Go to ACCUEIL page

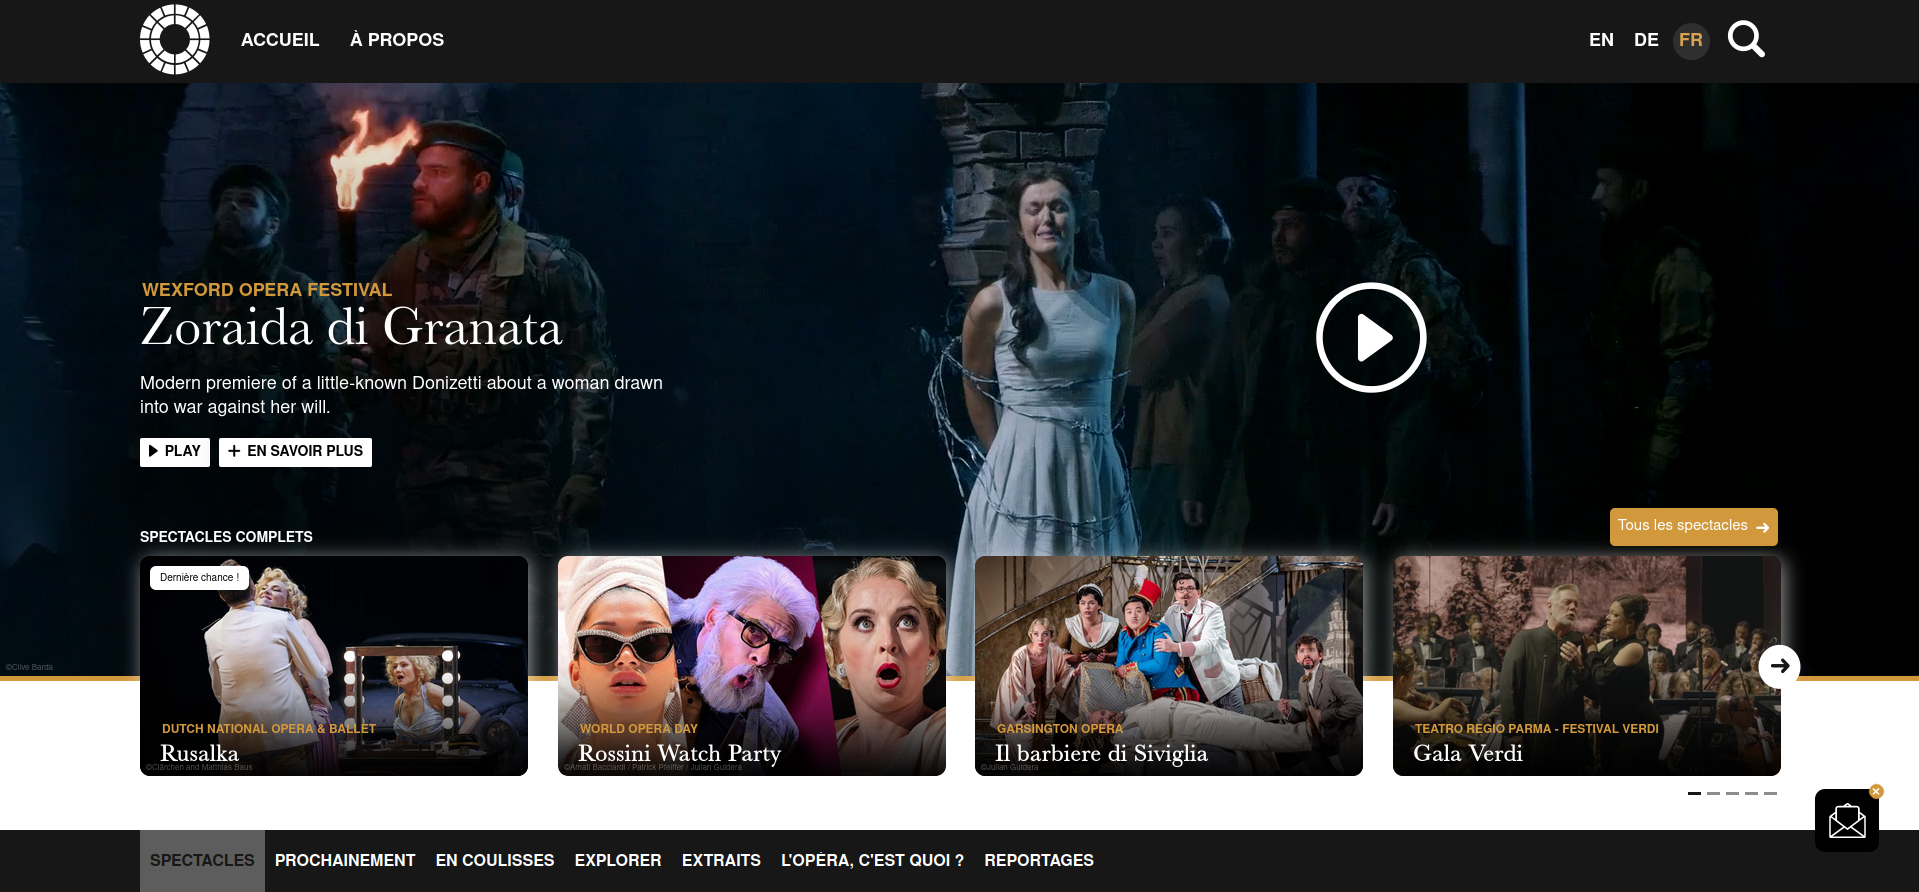[x=280, y=40]
